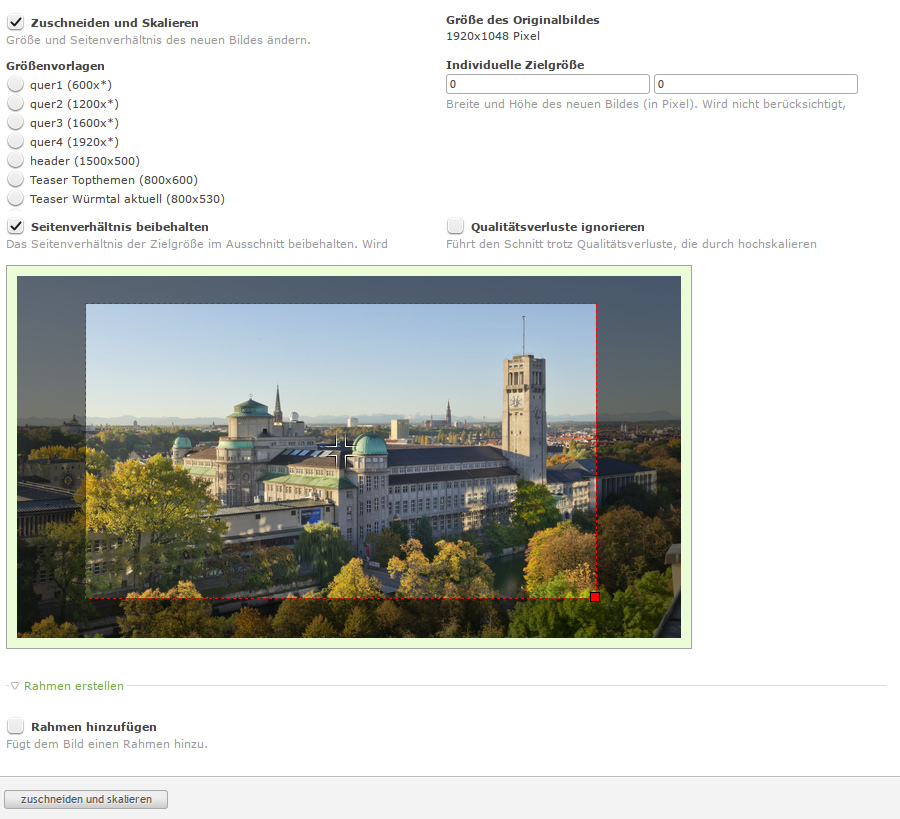
Task: Enable Qualitätsverluste ignorieren checkbox
Action: 456,226
